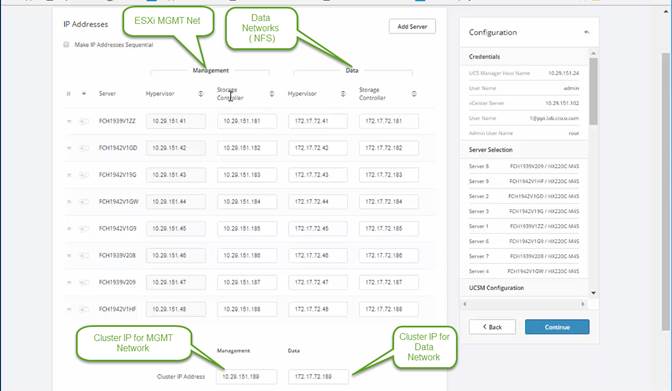Toggle the locator switch for FCH1942V1GW
Image resolution: width=672 pixels, height=391 pixels.
tap(84, 202)
